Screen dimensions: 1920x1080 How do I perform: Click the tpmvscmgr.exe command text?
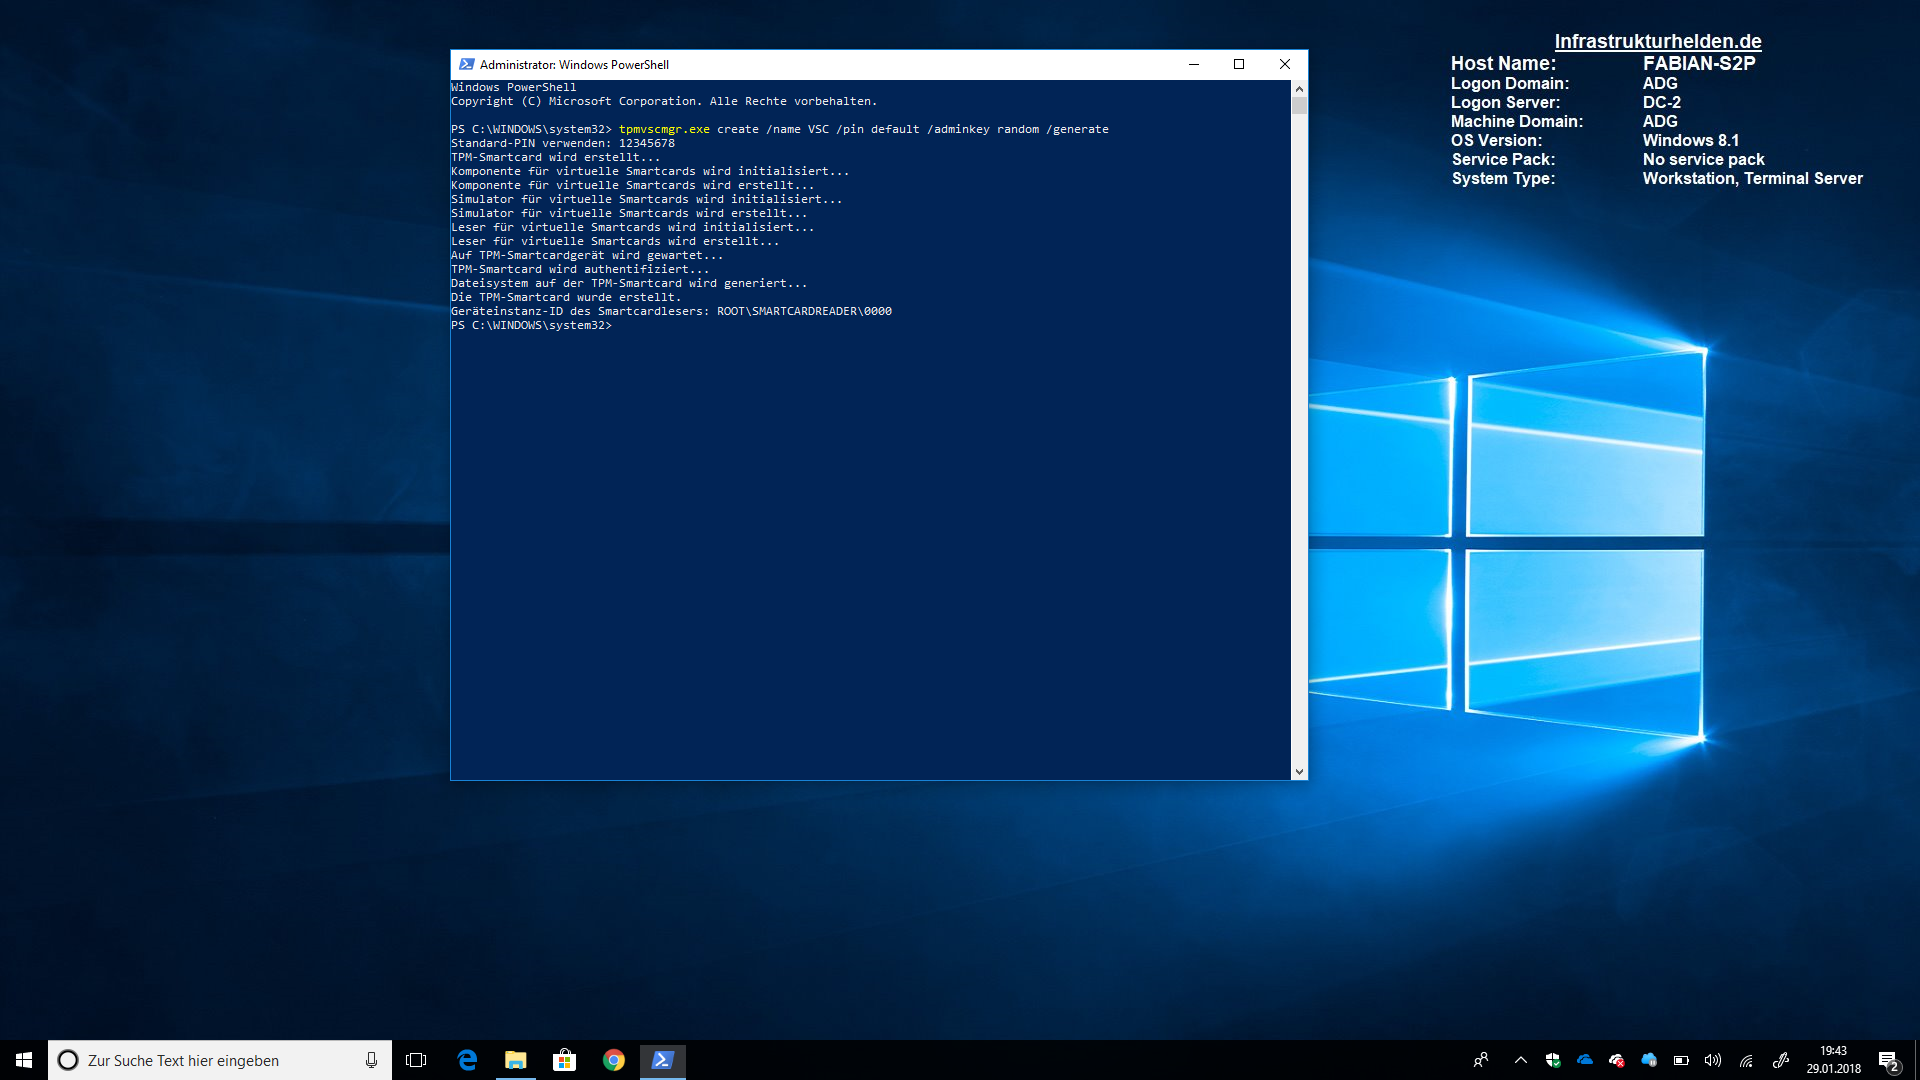pos(664,129)
